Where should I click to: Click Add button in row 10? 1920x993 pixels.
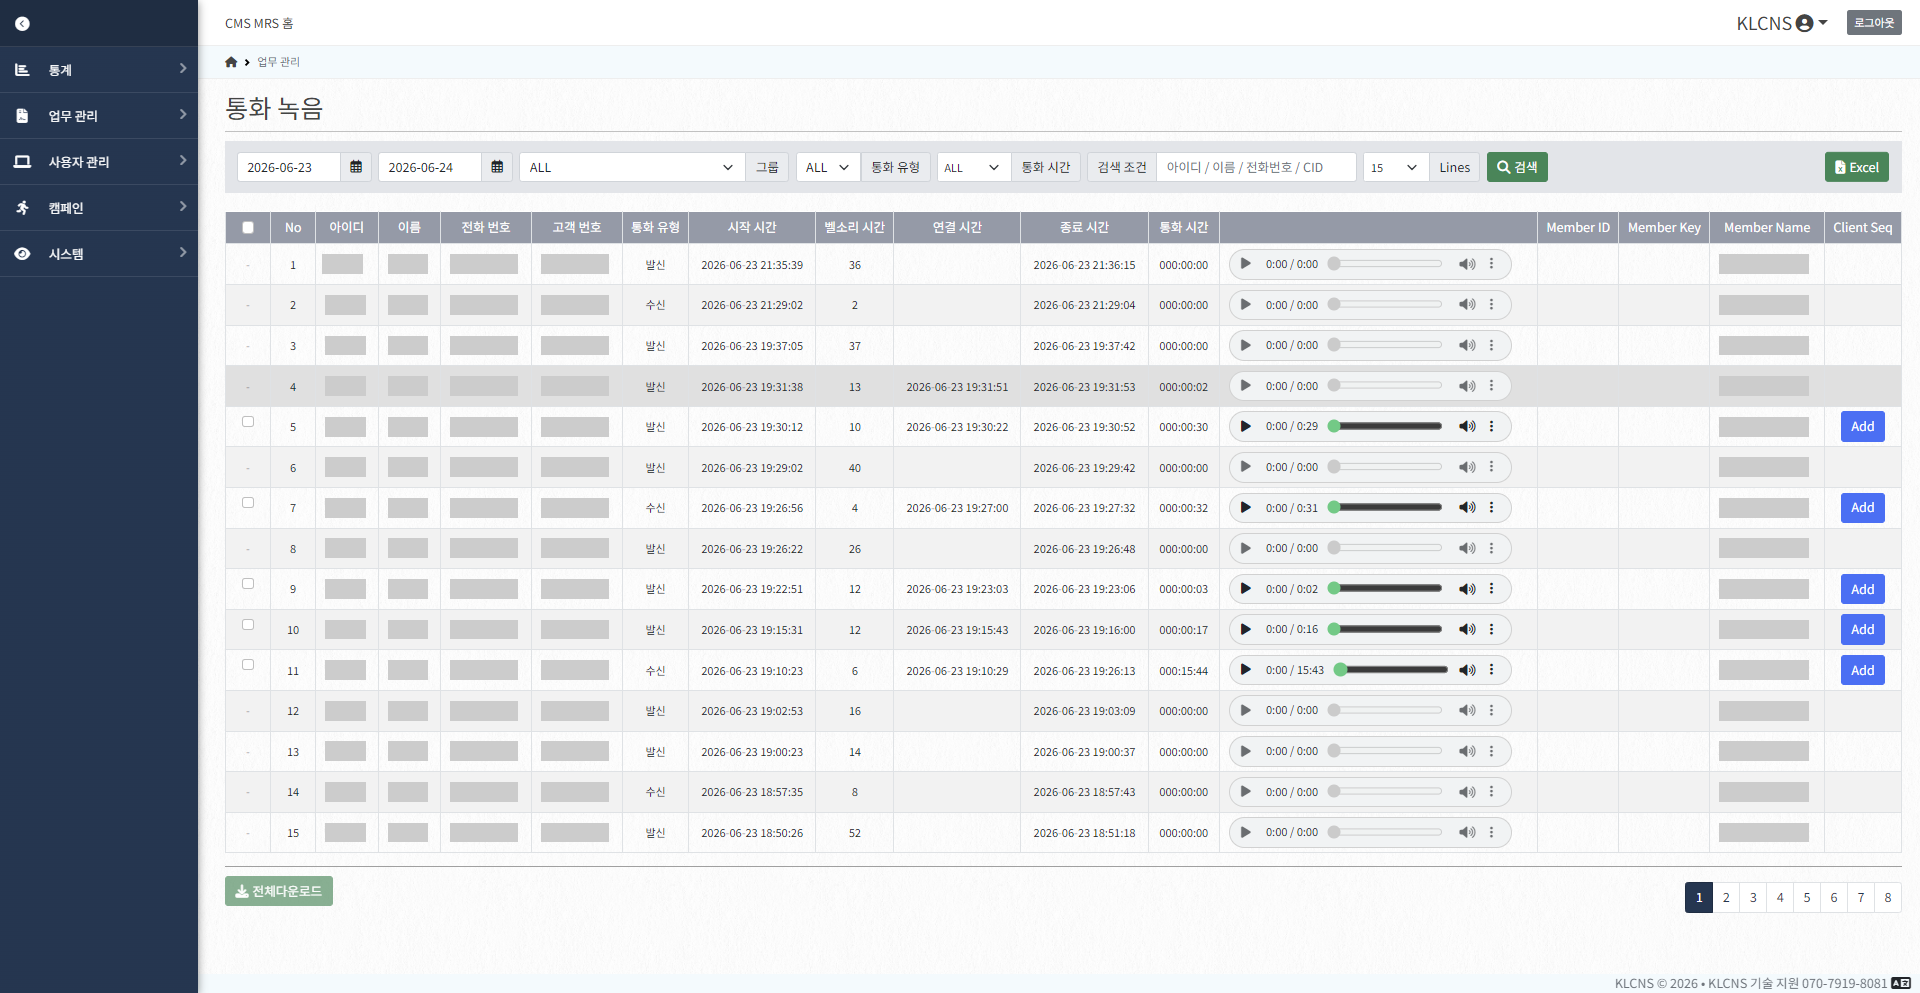[x=1862, y=629]
